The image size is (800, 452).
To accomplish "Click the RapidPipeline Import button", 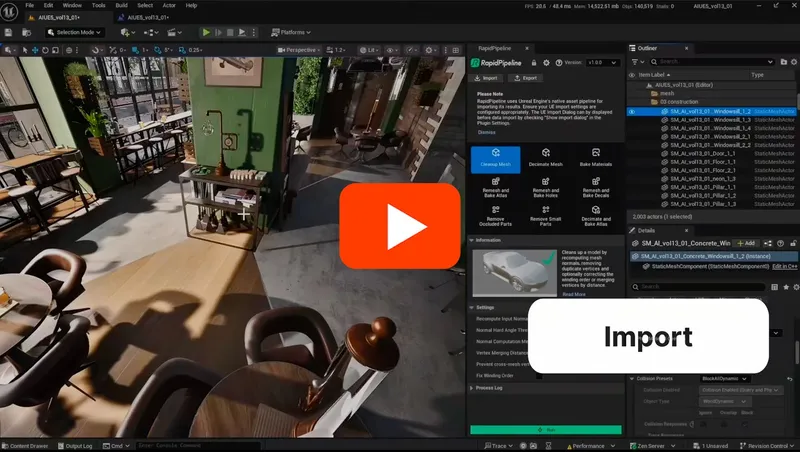I will click(486, 78).
